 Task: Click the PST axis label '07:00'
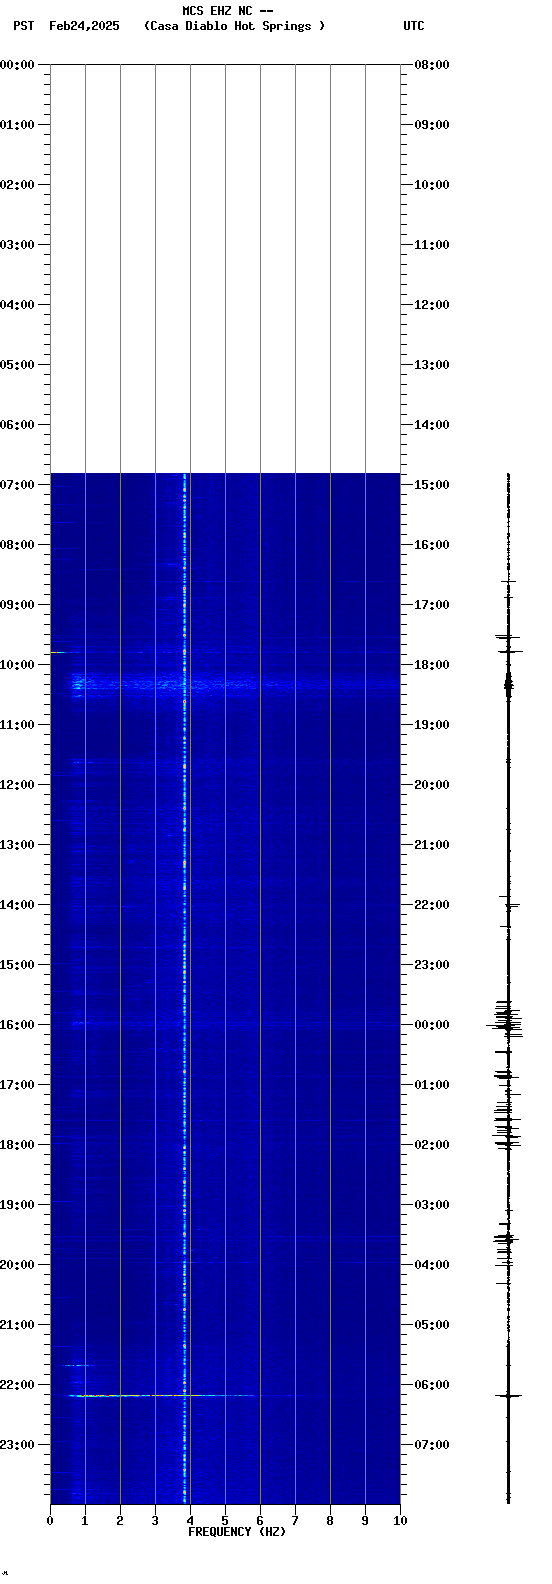coord(18,485)
